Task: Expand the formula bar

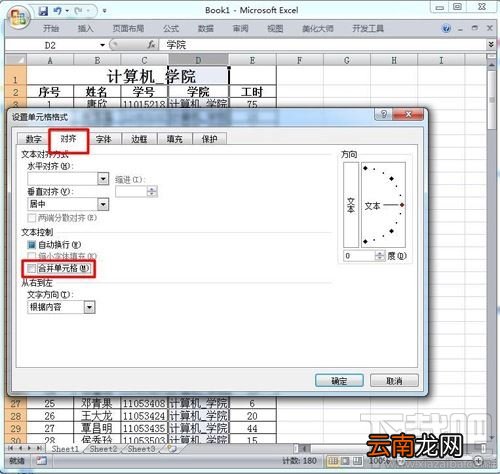Action: coord(491,44)
